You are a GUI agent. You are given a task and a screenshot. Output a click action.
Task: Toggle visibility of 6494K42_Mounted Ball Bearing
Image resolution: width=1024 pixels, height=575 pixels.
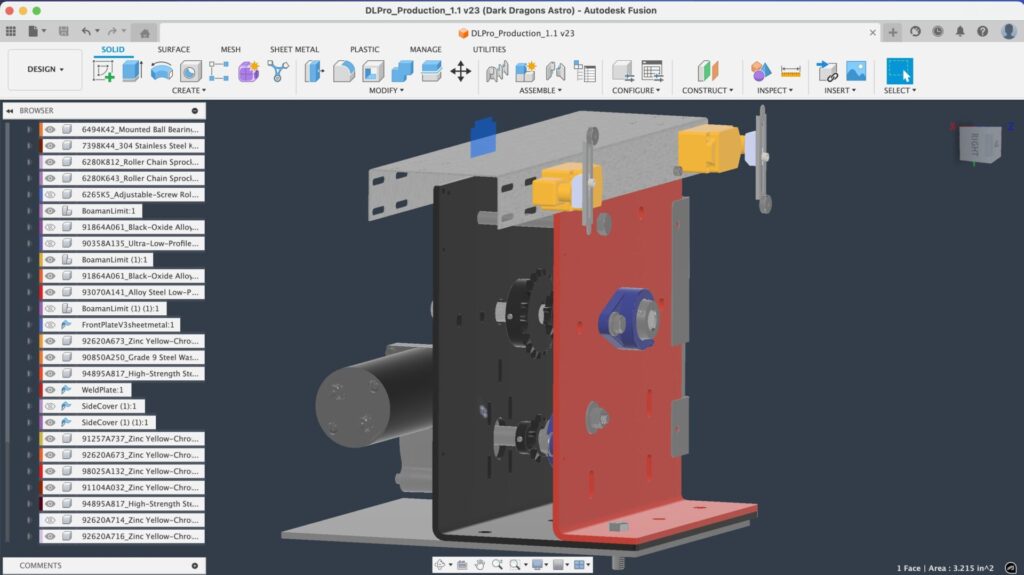[x=50, y=129]
